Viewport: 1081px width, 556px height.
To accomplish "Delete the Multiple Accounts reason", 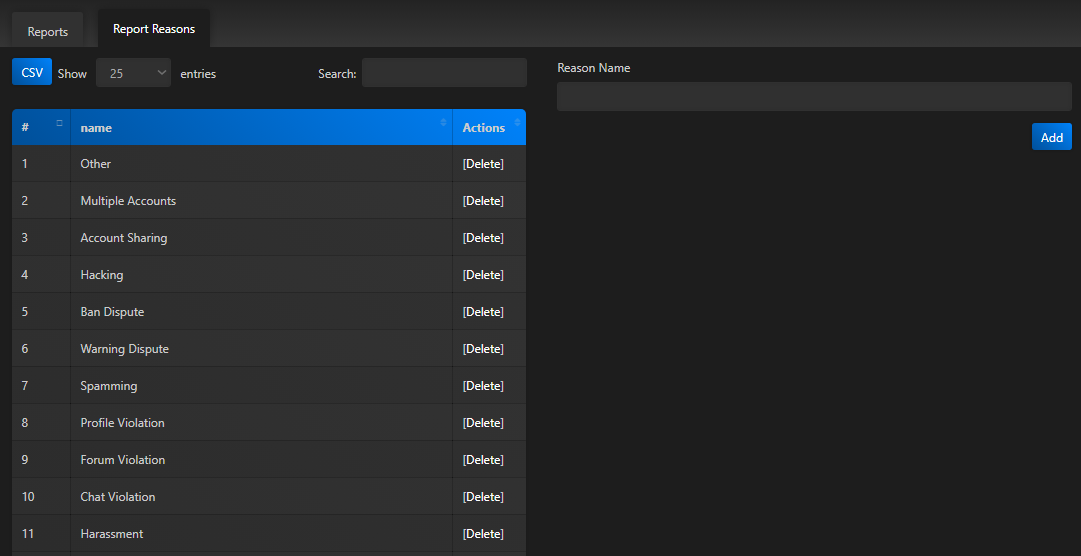I will pyautogui.click(x=483, y=201).
